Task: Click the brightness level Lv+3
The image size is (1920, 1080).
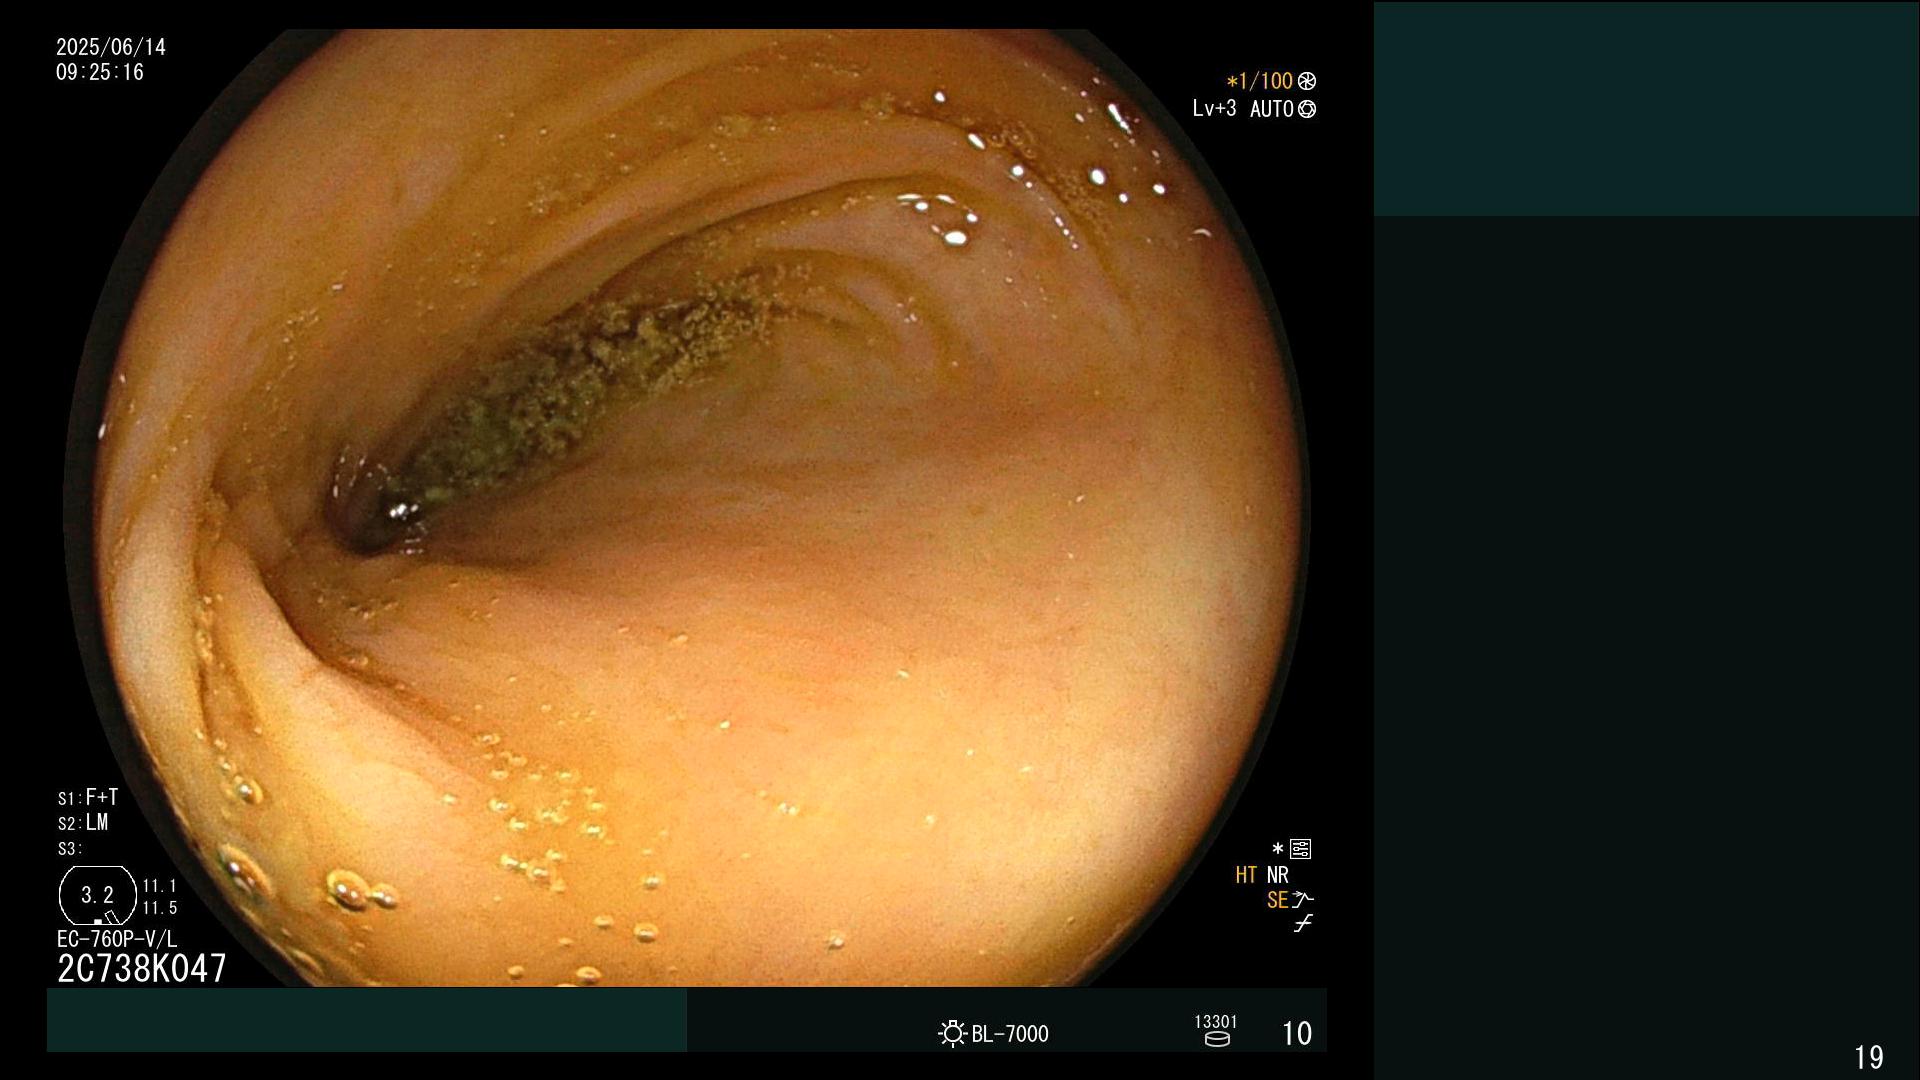Action: pyautogui.click(x=1214, y=108)
